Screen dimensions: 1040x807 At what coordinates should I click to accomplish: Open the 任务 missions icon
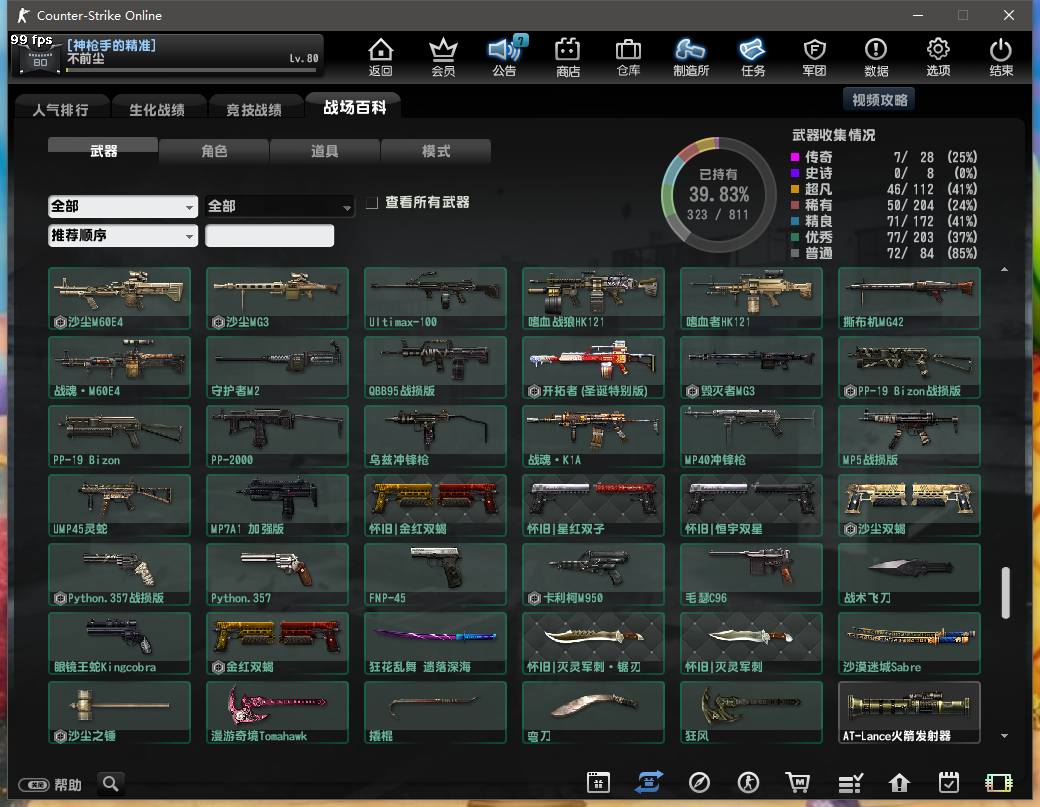753,57
